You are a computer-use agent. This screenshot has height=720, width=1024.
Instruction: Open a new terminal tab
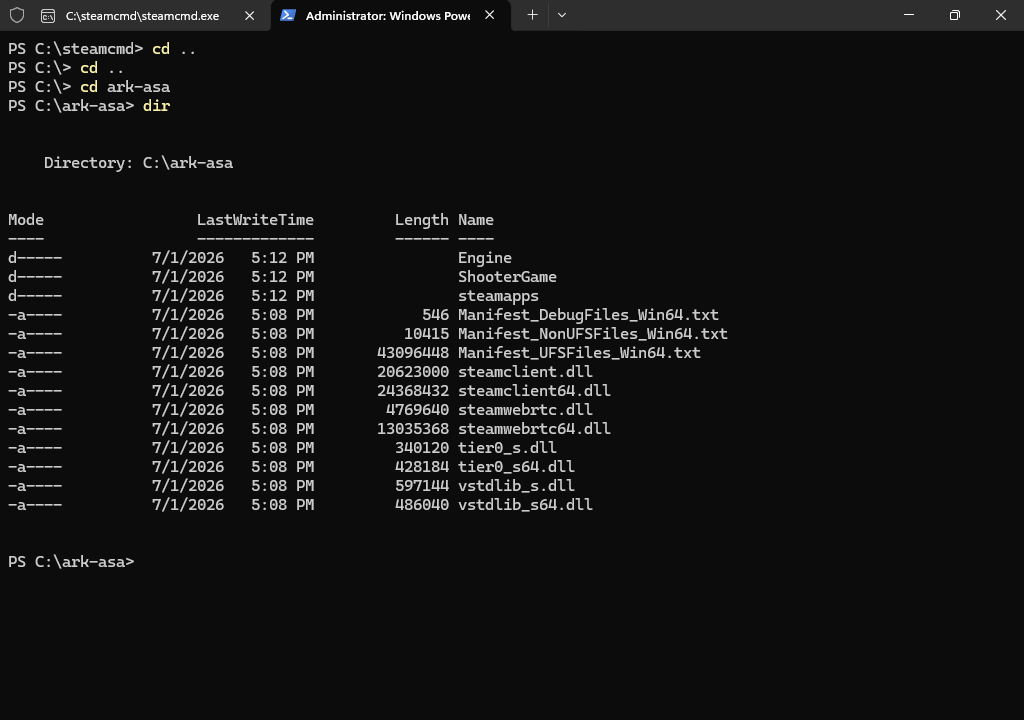click(x=532, y=14)
